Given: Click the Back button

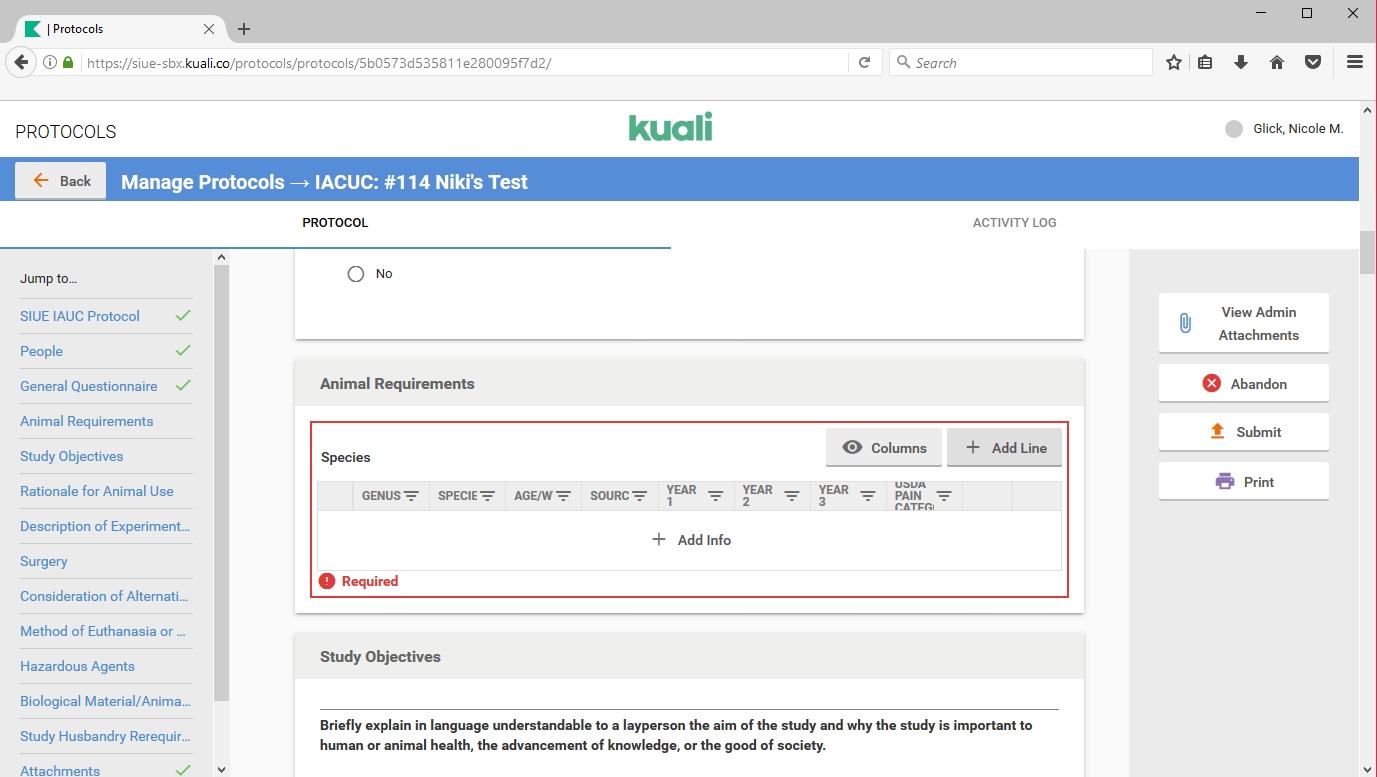Looking at the screenshot, I should tap(61, 181).
